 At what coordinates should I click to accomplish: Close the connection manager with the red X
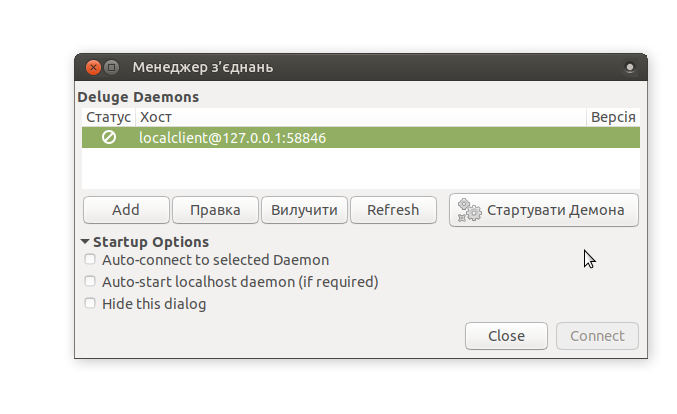93,67
